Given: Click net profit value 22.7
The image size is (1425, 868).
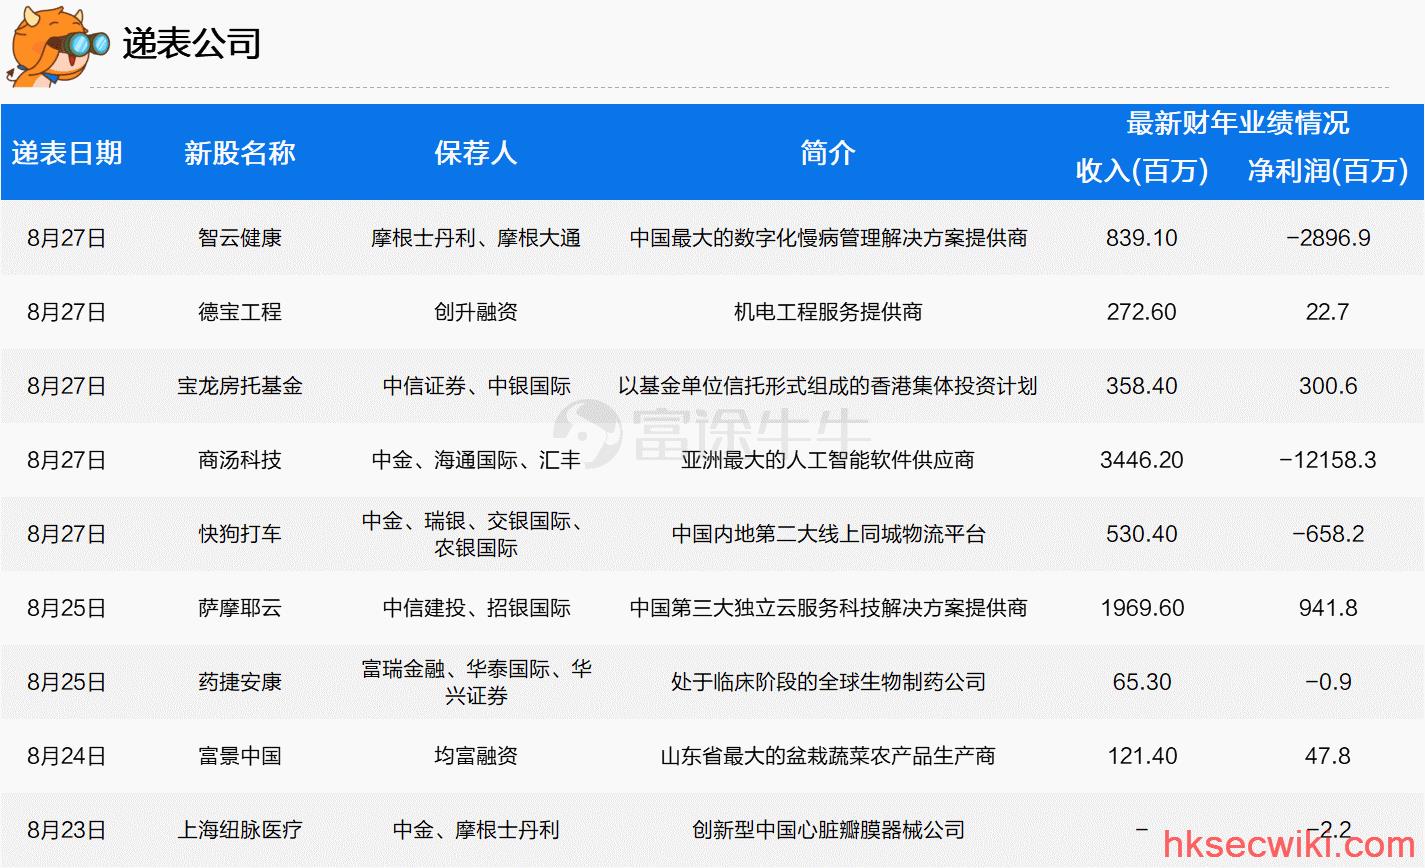Looking at the screenshot, I should coord(1328,312).
